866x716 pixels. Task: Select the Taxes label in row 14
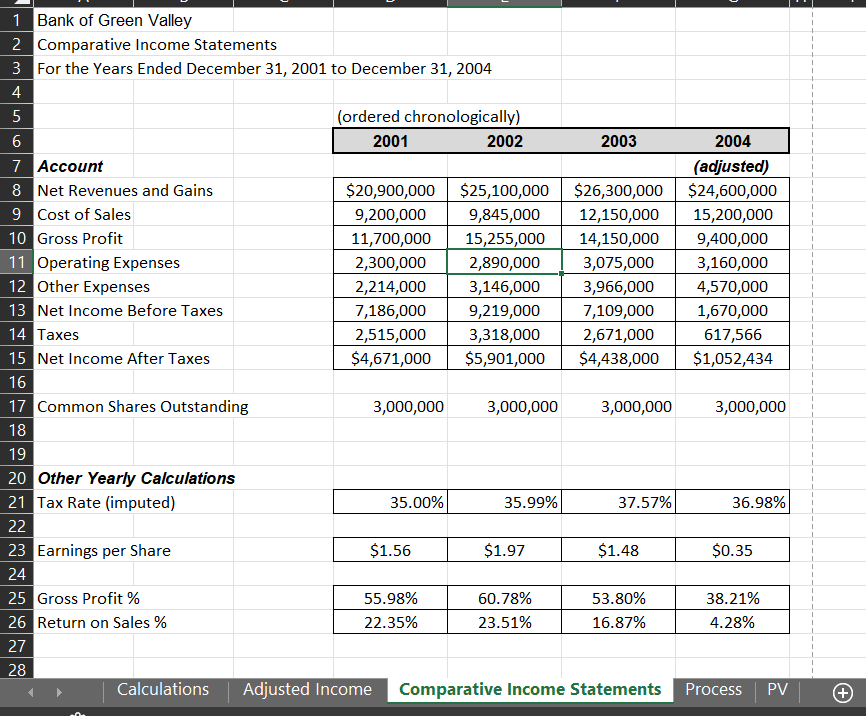58,334
